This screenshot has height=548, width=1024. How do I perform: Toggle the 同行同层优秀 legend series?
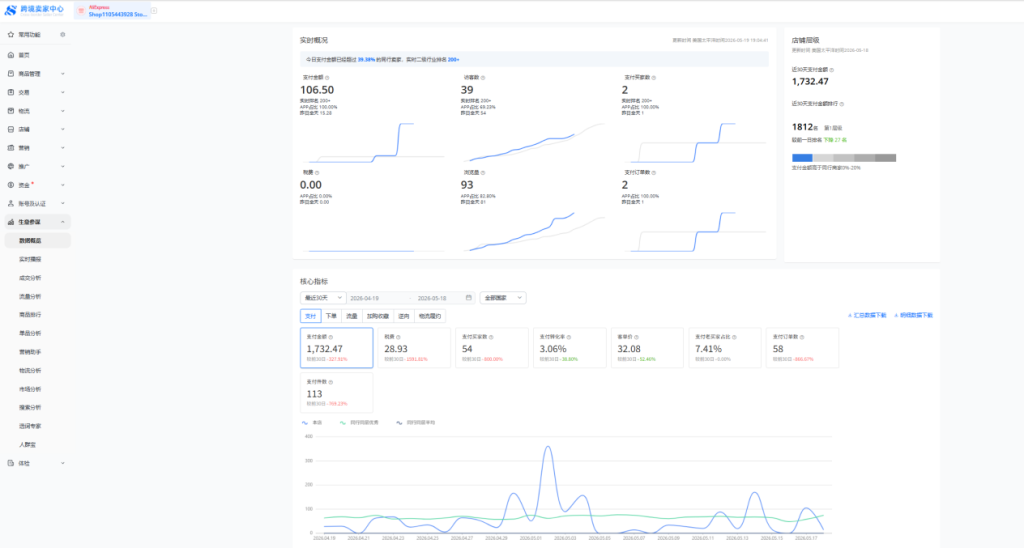point(359,423)
